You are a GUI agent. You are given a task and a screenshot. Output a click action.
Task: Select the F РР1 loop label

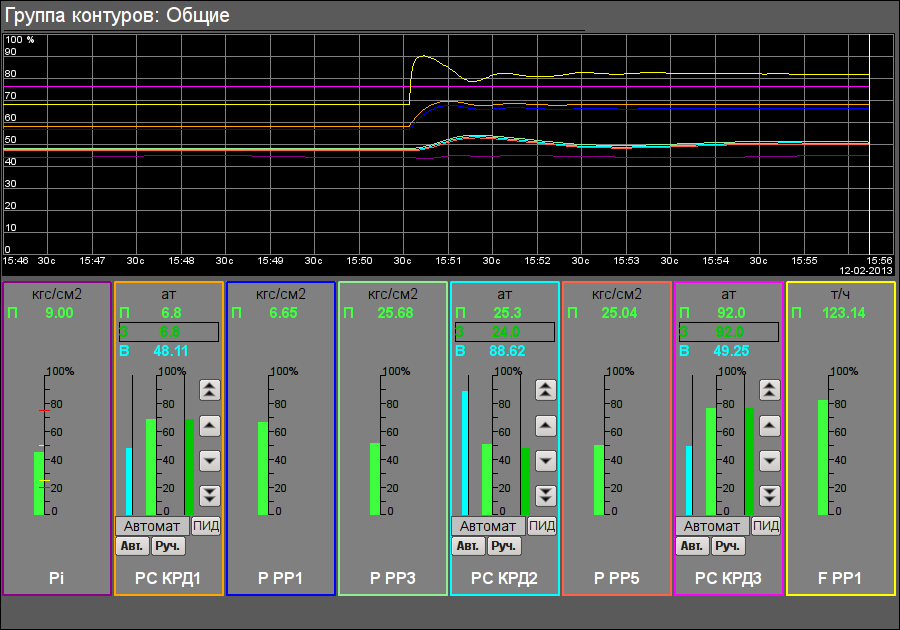(x=840, y=578)
